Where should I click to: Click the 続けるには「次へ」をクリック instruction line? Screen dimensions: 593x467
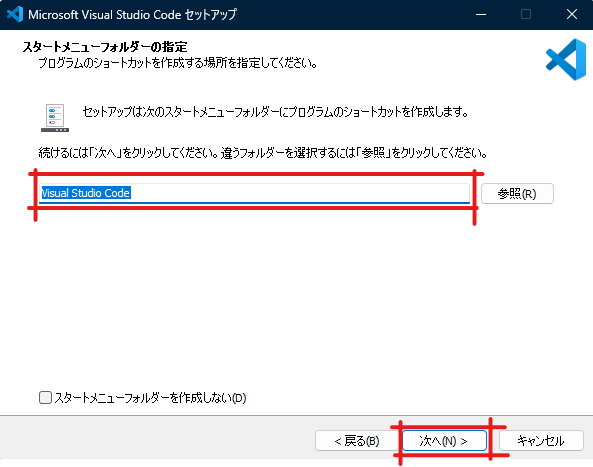pos(263,153)
